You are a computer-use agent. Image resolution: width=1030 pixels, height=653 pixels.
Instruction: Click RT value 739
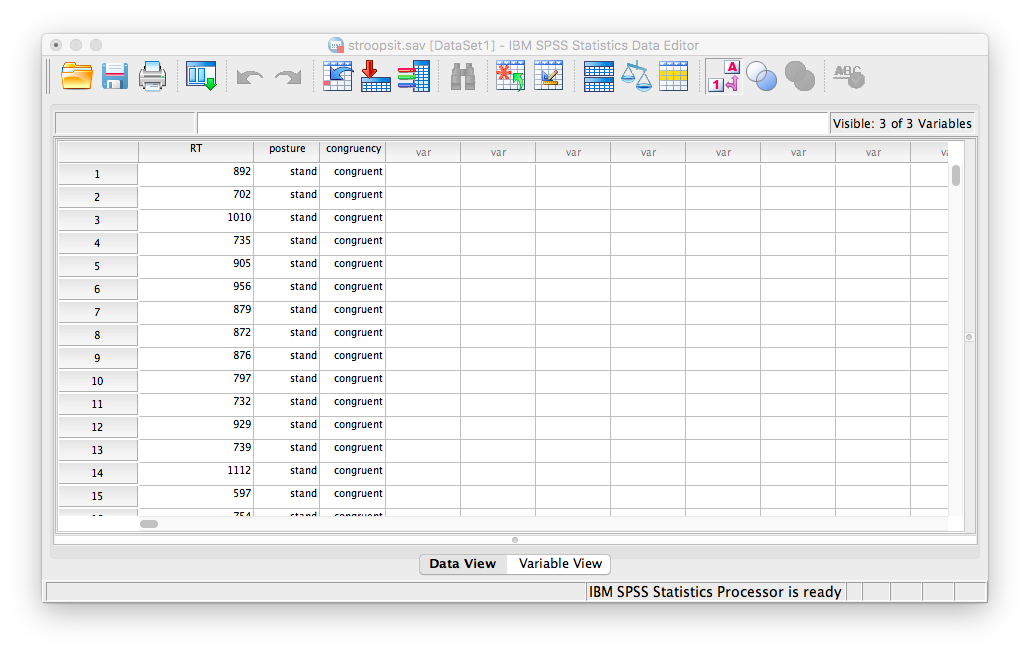(x=242, y=447)
